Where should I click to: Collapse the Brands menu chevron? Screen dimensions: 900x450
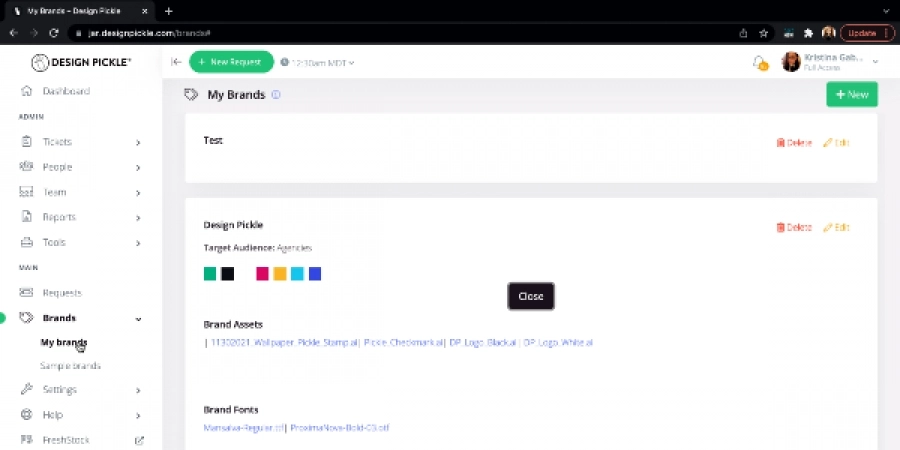point(138,319)
